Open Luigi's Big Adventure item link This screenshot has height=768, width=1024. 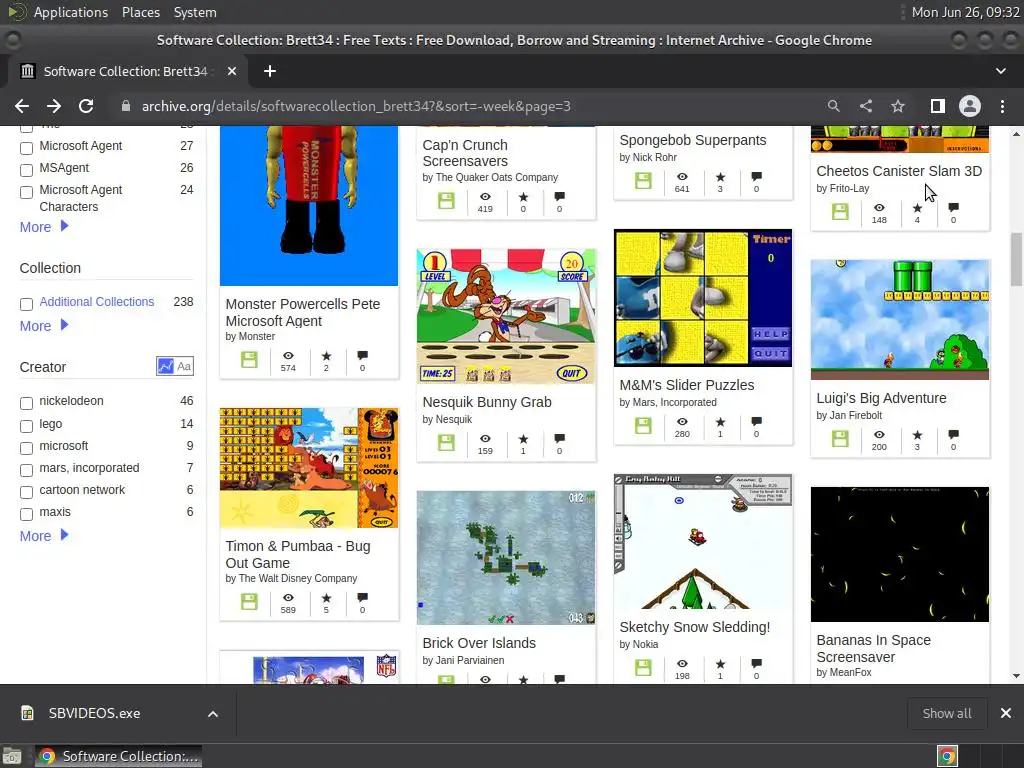point(881,398)
